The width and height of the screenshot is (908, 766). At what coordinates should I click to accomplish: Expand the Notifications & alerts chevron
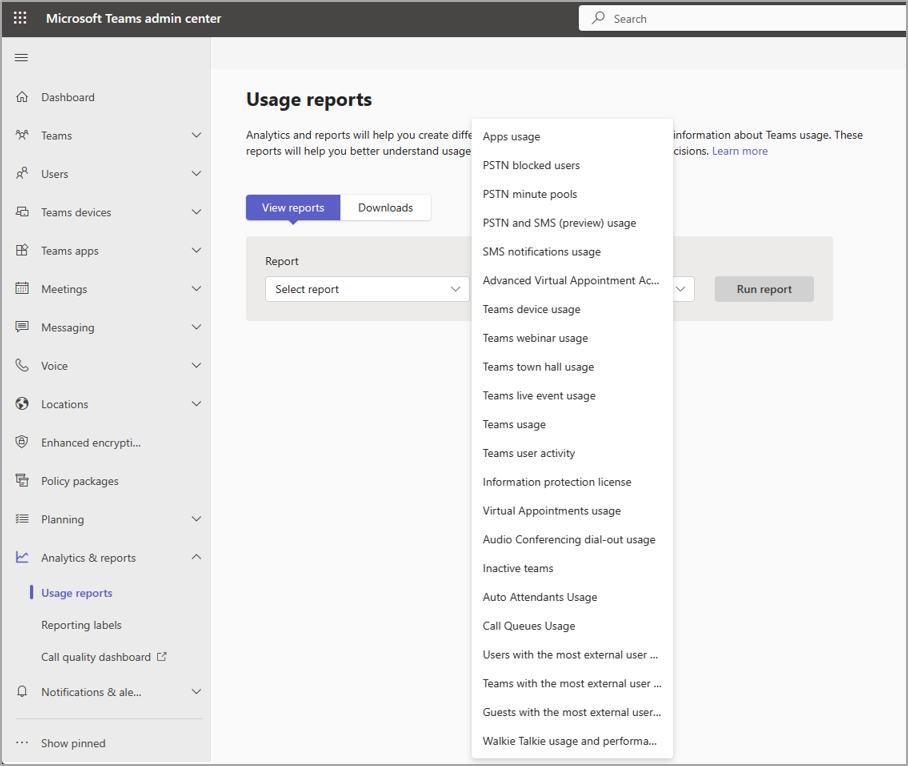point(196,691)
